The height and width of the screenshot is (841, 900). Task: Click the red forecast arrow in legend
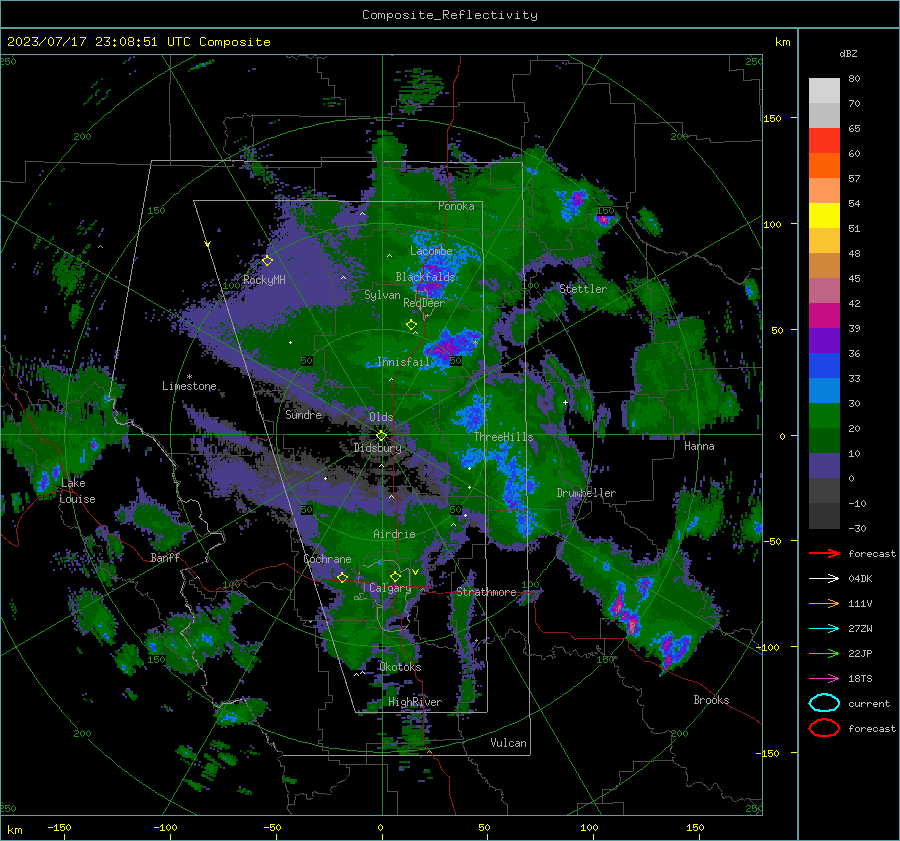pos(824,553)
